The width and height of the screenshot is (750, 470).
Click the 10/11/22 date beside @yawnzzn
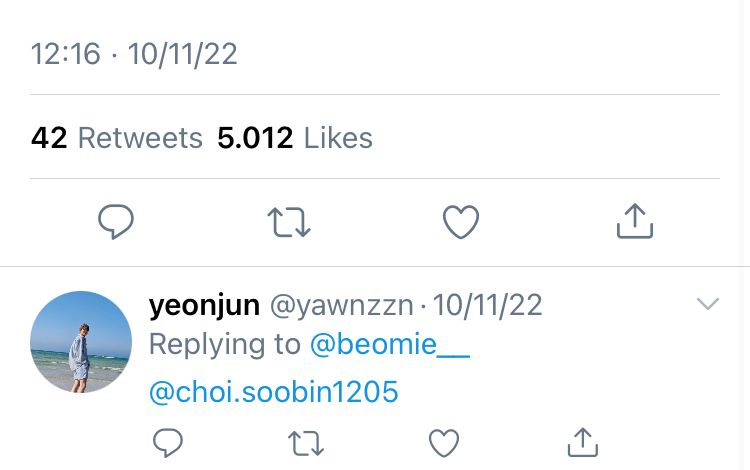tap(488, 305)
